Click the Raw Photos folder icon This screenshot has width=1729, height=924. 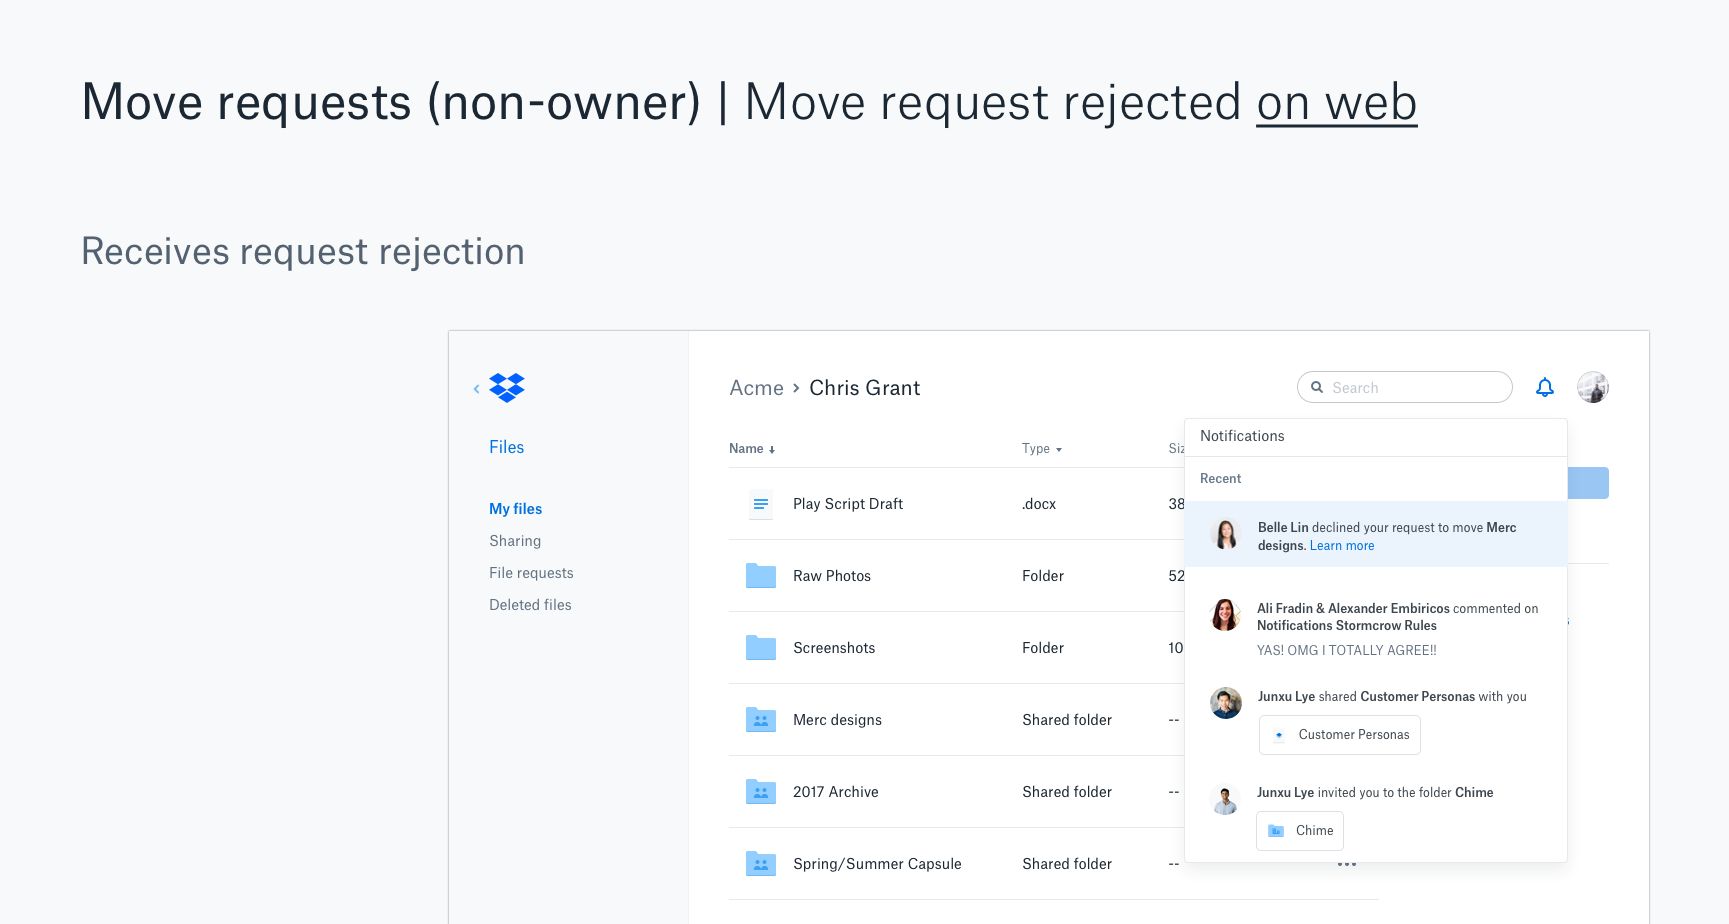[x=761, y=576]
